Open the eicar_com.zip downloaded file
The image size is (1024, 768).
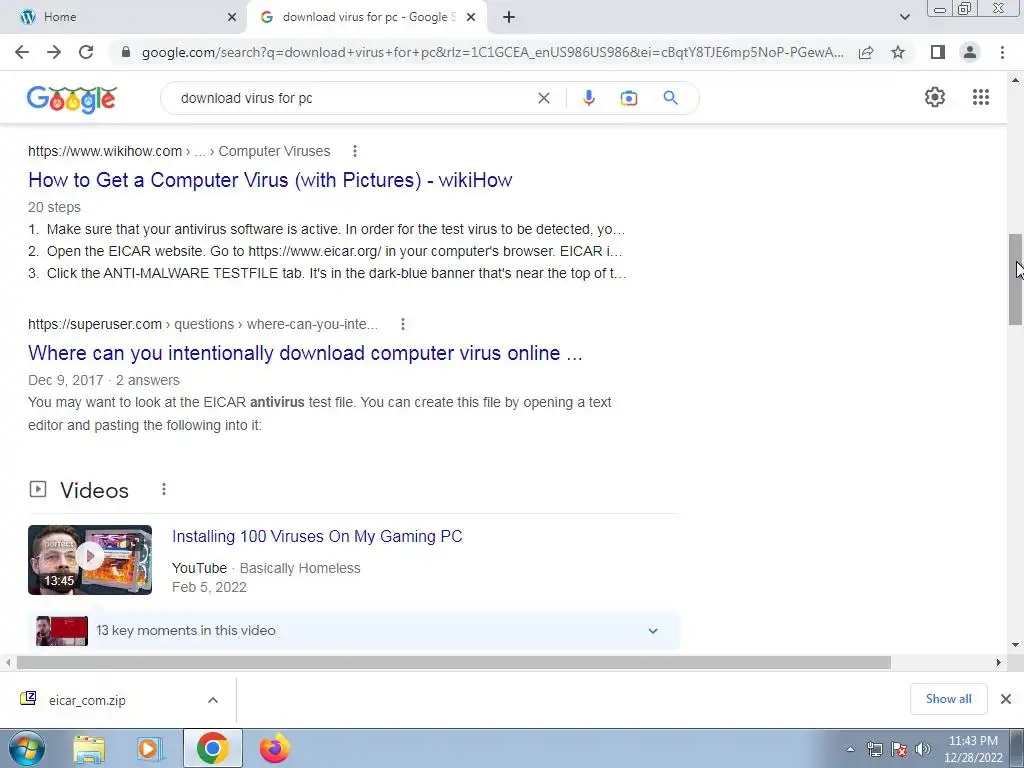(88, 700)
